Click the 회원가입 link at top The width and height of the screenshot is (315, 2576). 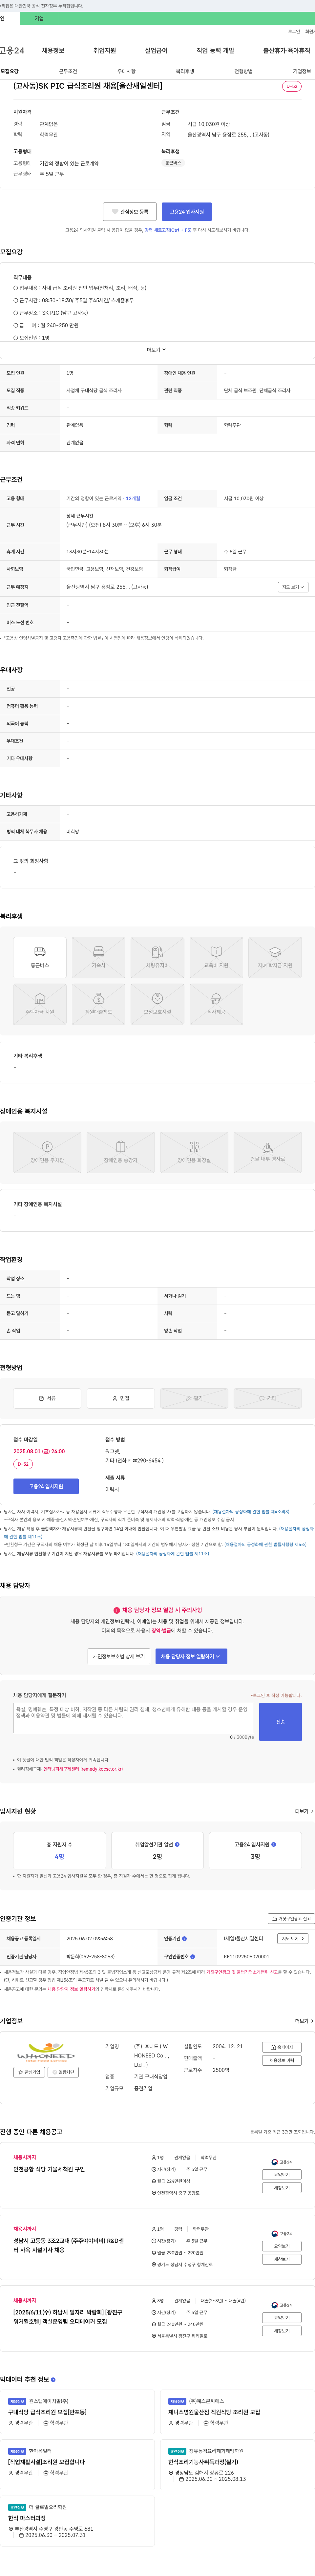point(310,31)
